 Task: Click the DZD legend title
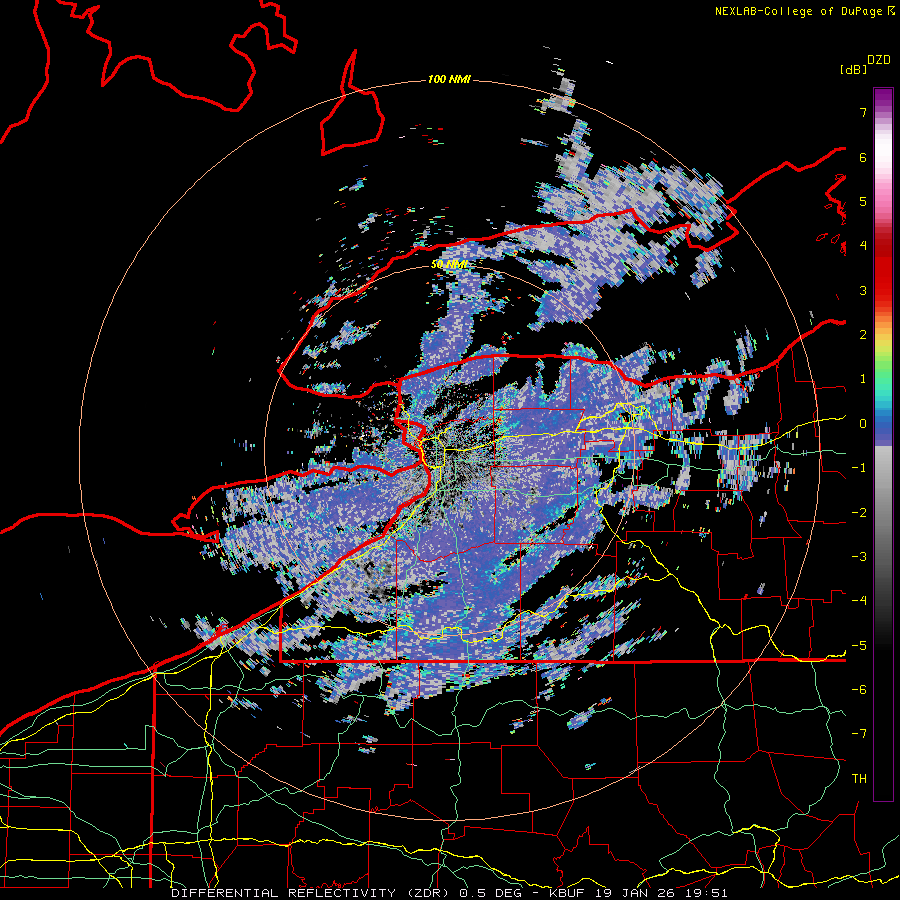tap(879, 60)
